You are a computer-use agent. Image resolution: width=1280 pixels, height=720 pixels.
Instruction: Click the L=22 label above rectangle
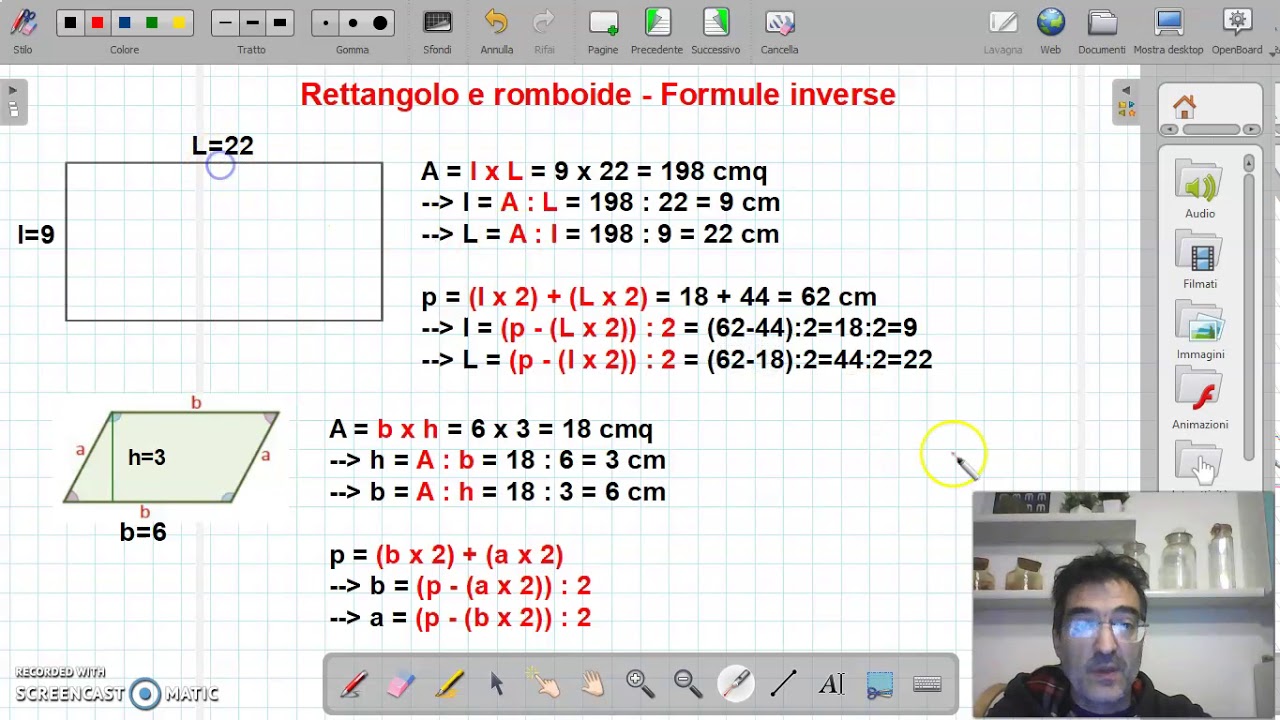pyautogui.click(x=222, y=146)
